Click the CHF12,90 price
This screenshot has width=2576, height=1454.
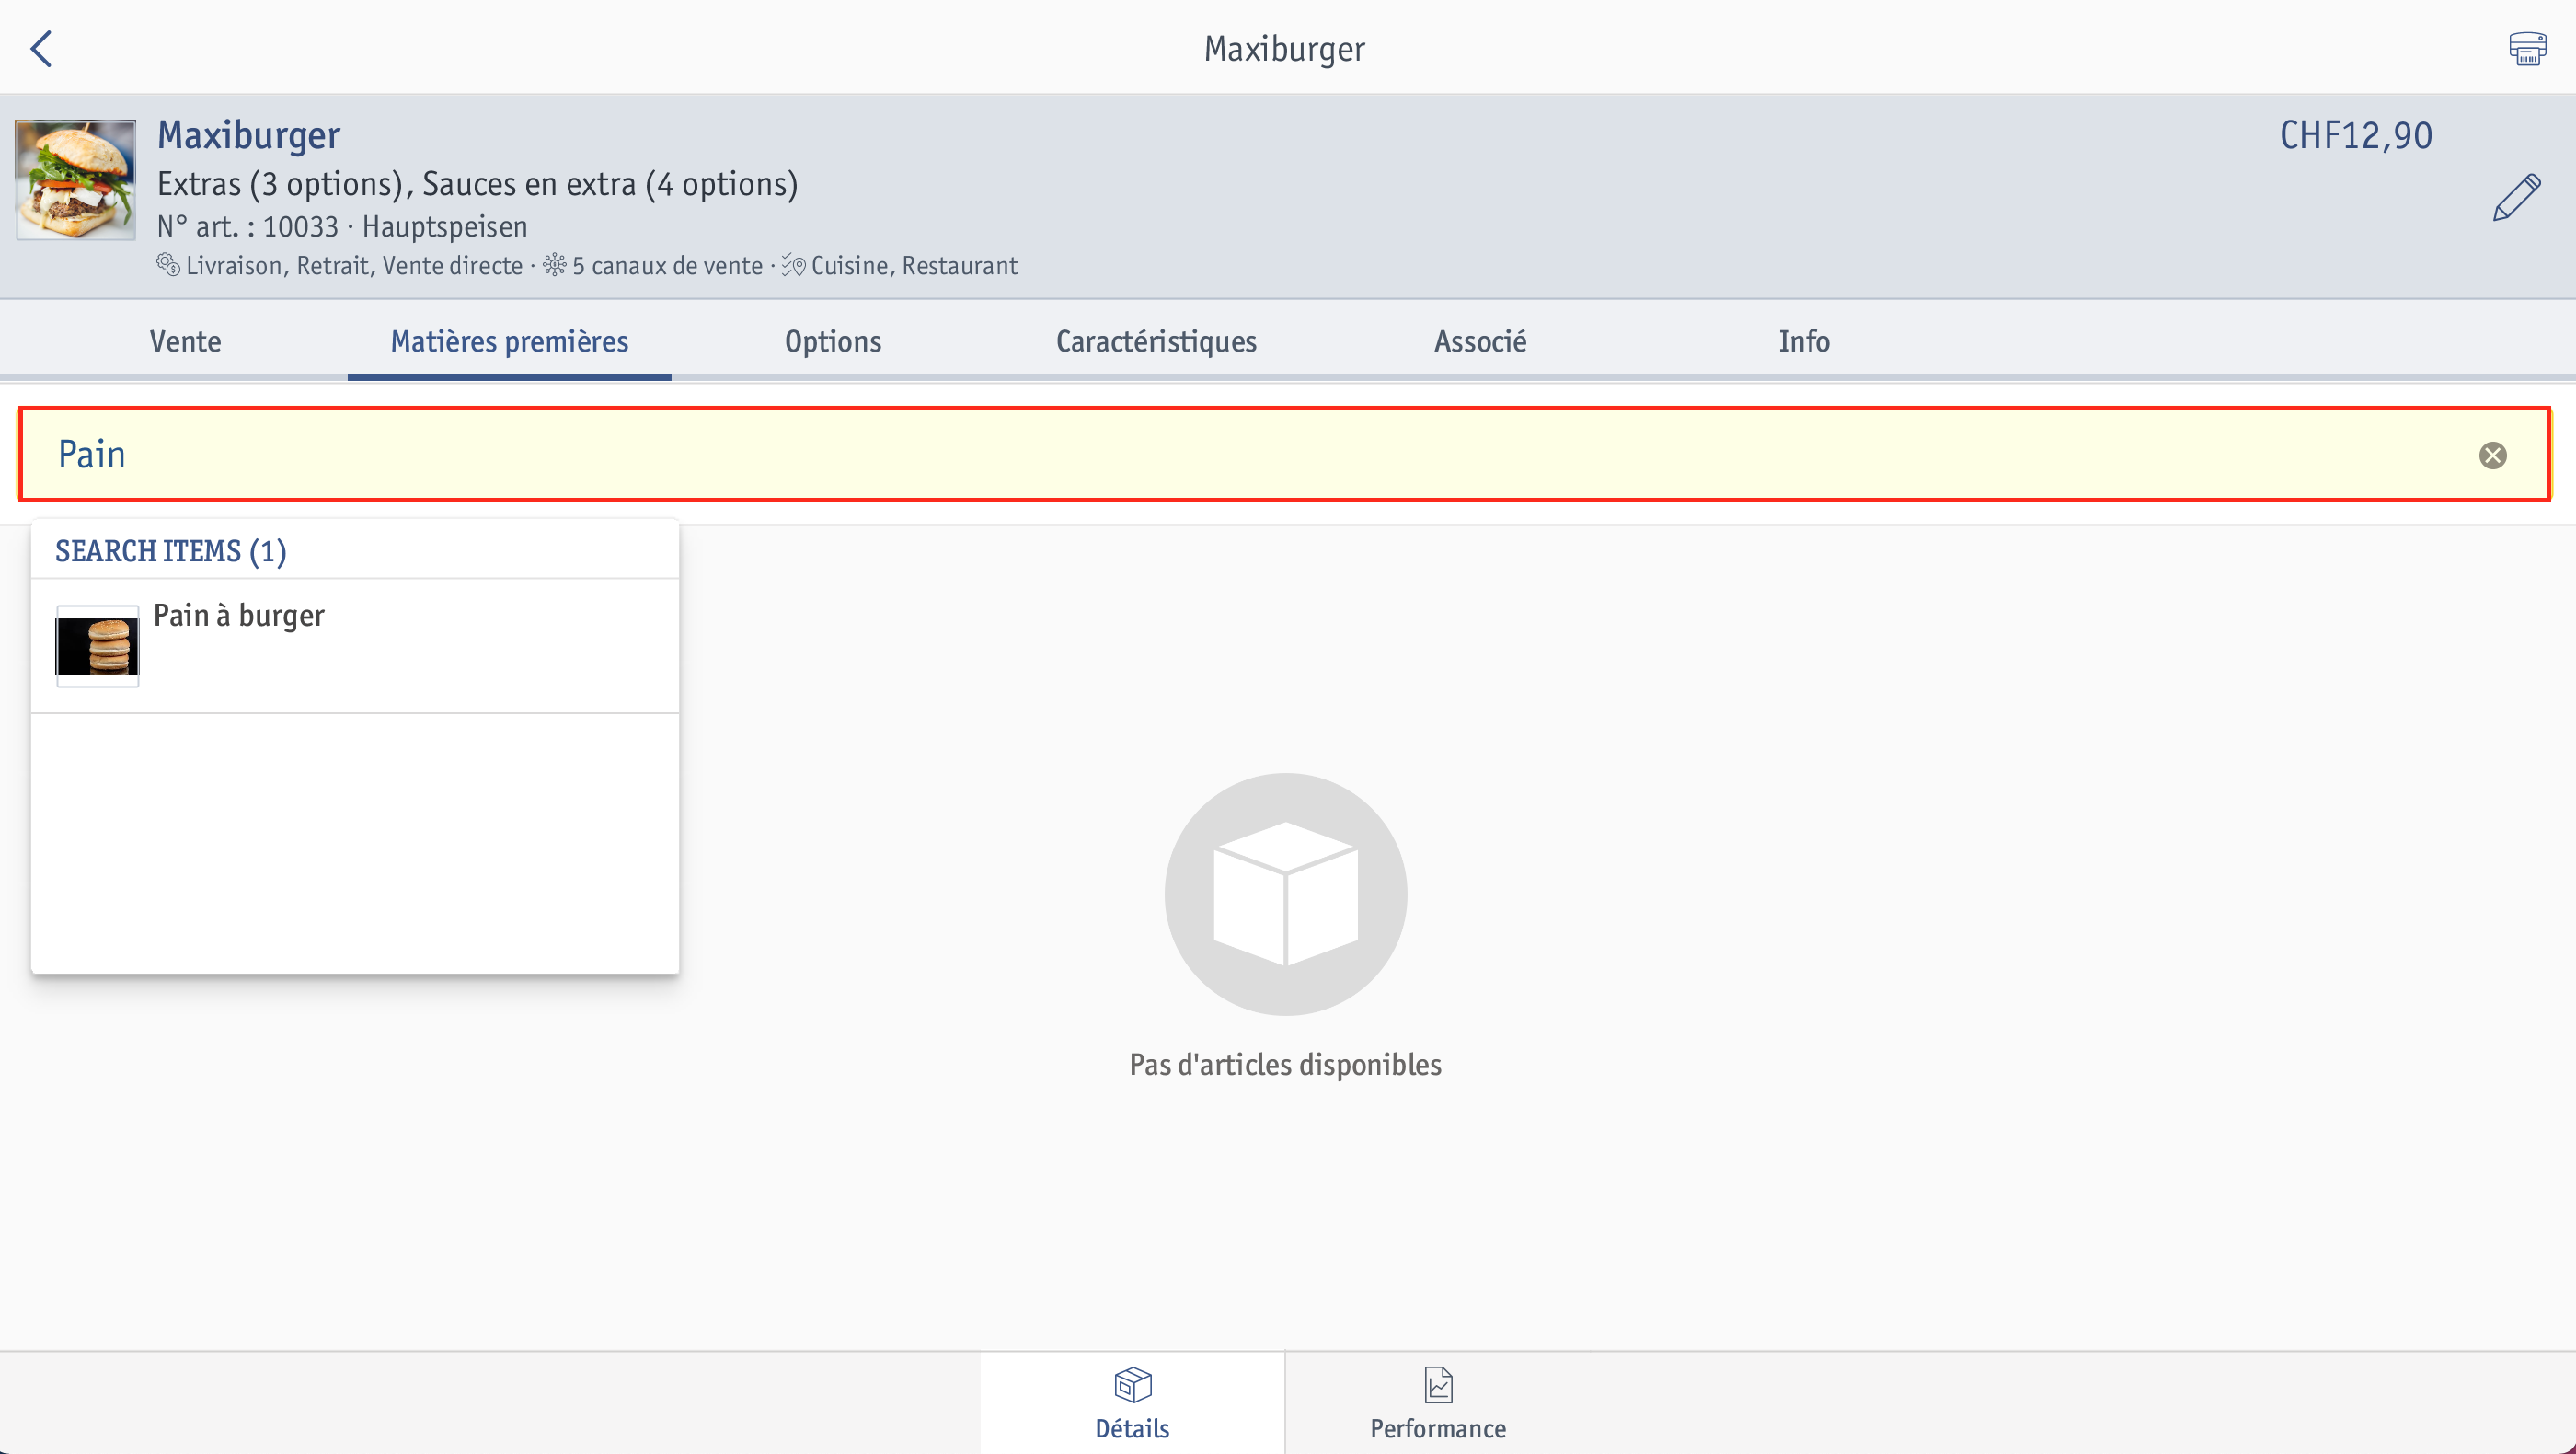pyautogui.click(x=2356, y=136)
